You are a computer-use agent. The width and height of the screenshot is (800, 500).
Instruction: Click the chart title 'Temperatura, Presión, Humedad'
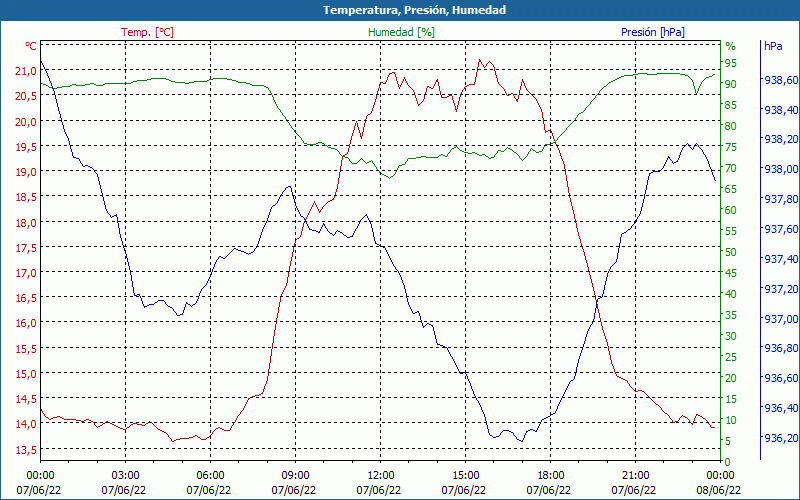[x=414, y=10]
